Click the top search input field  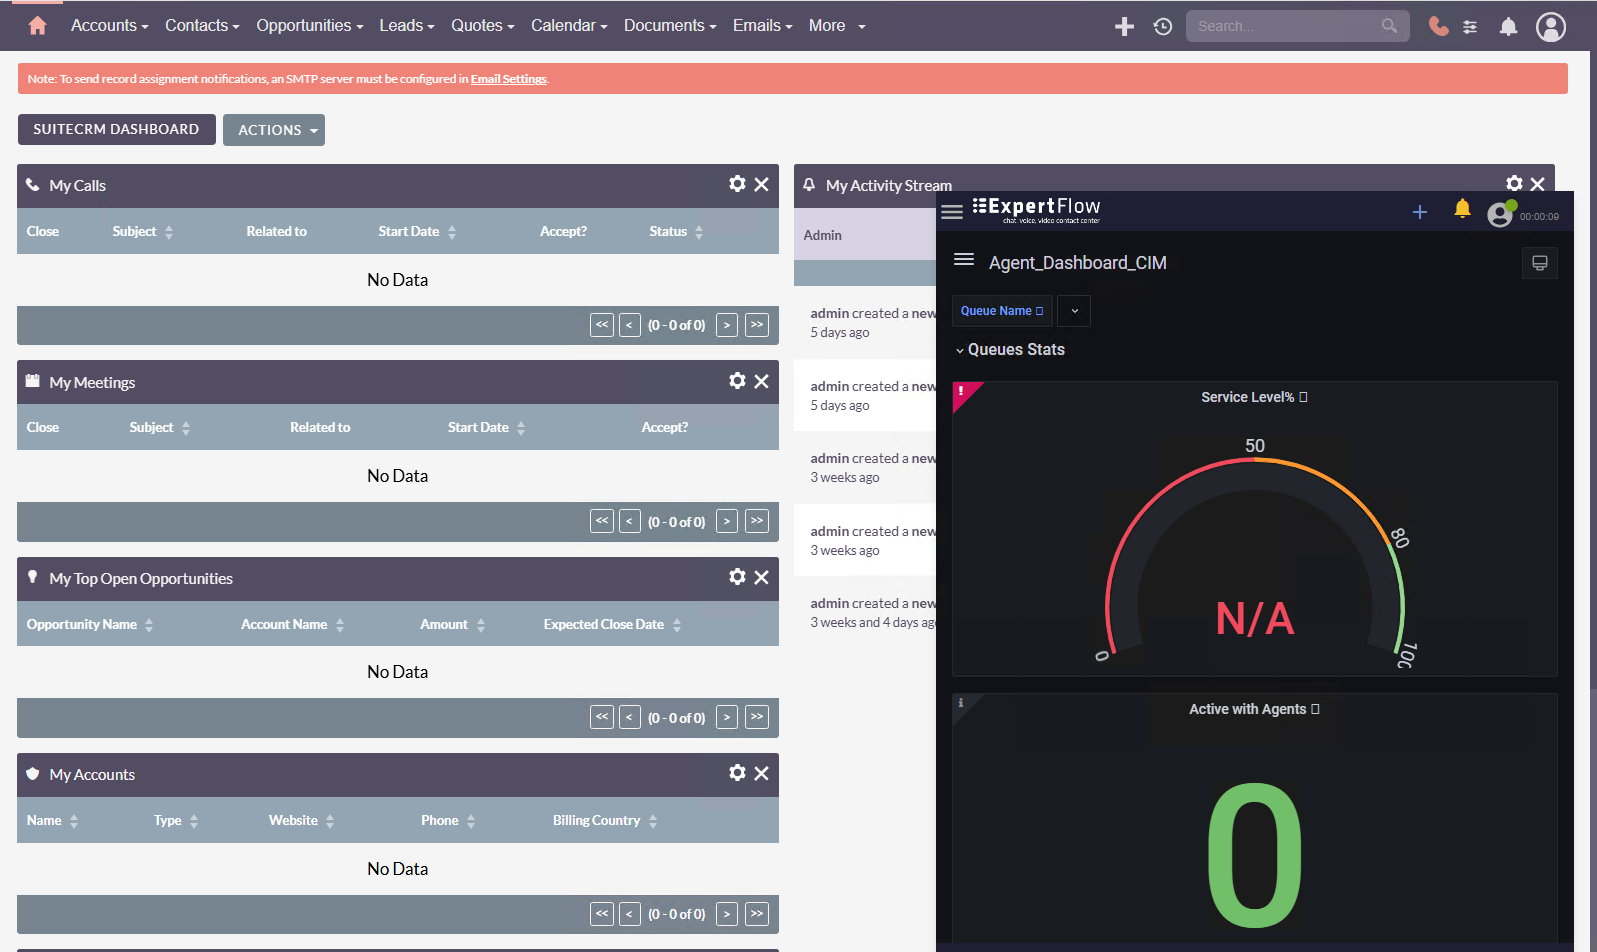[1285, 26]
